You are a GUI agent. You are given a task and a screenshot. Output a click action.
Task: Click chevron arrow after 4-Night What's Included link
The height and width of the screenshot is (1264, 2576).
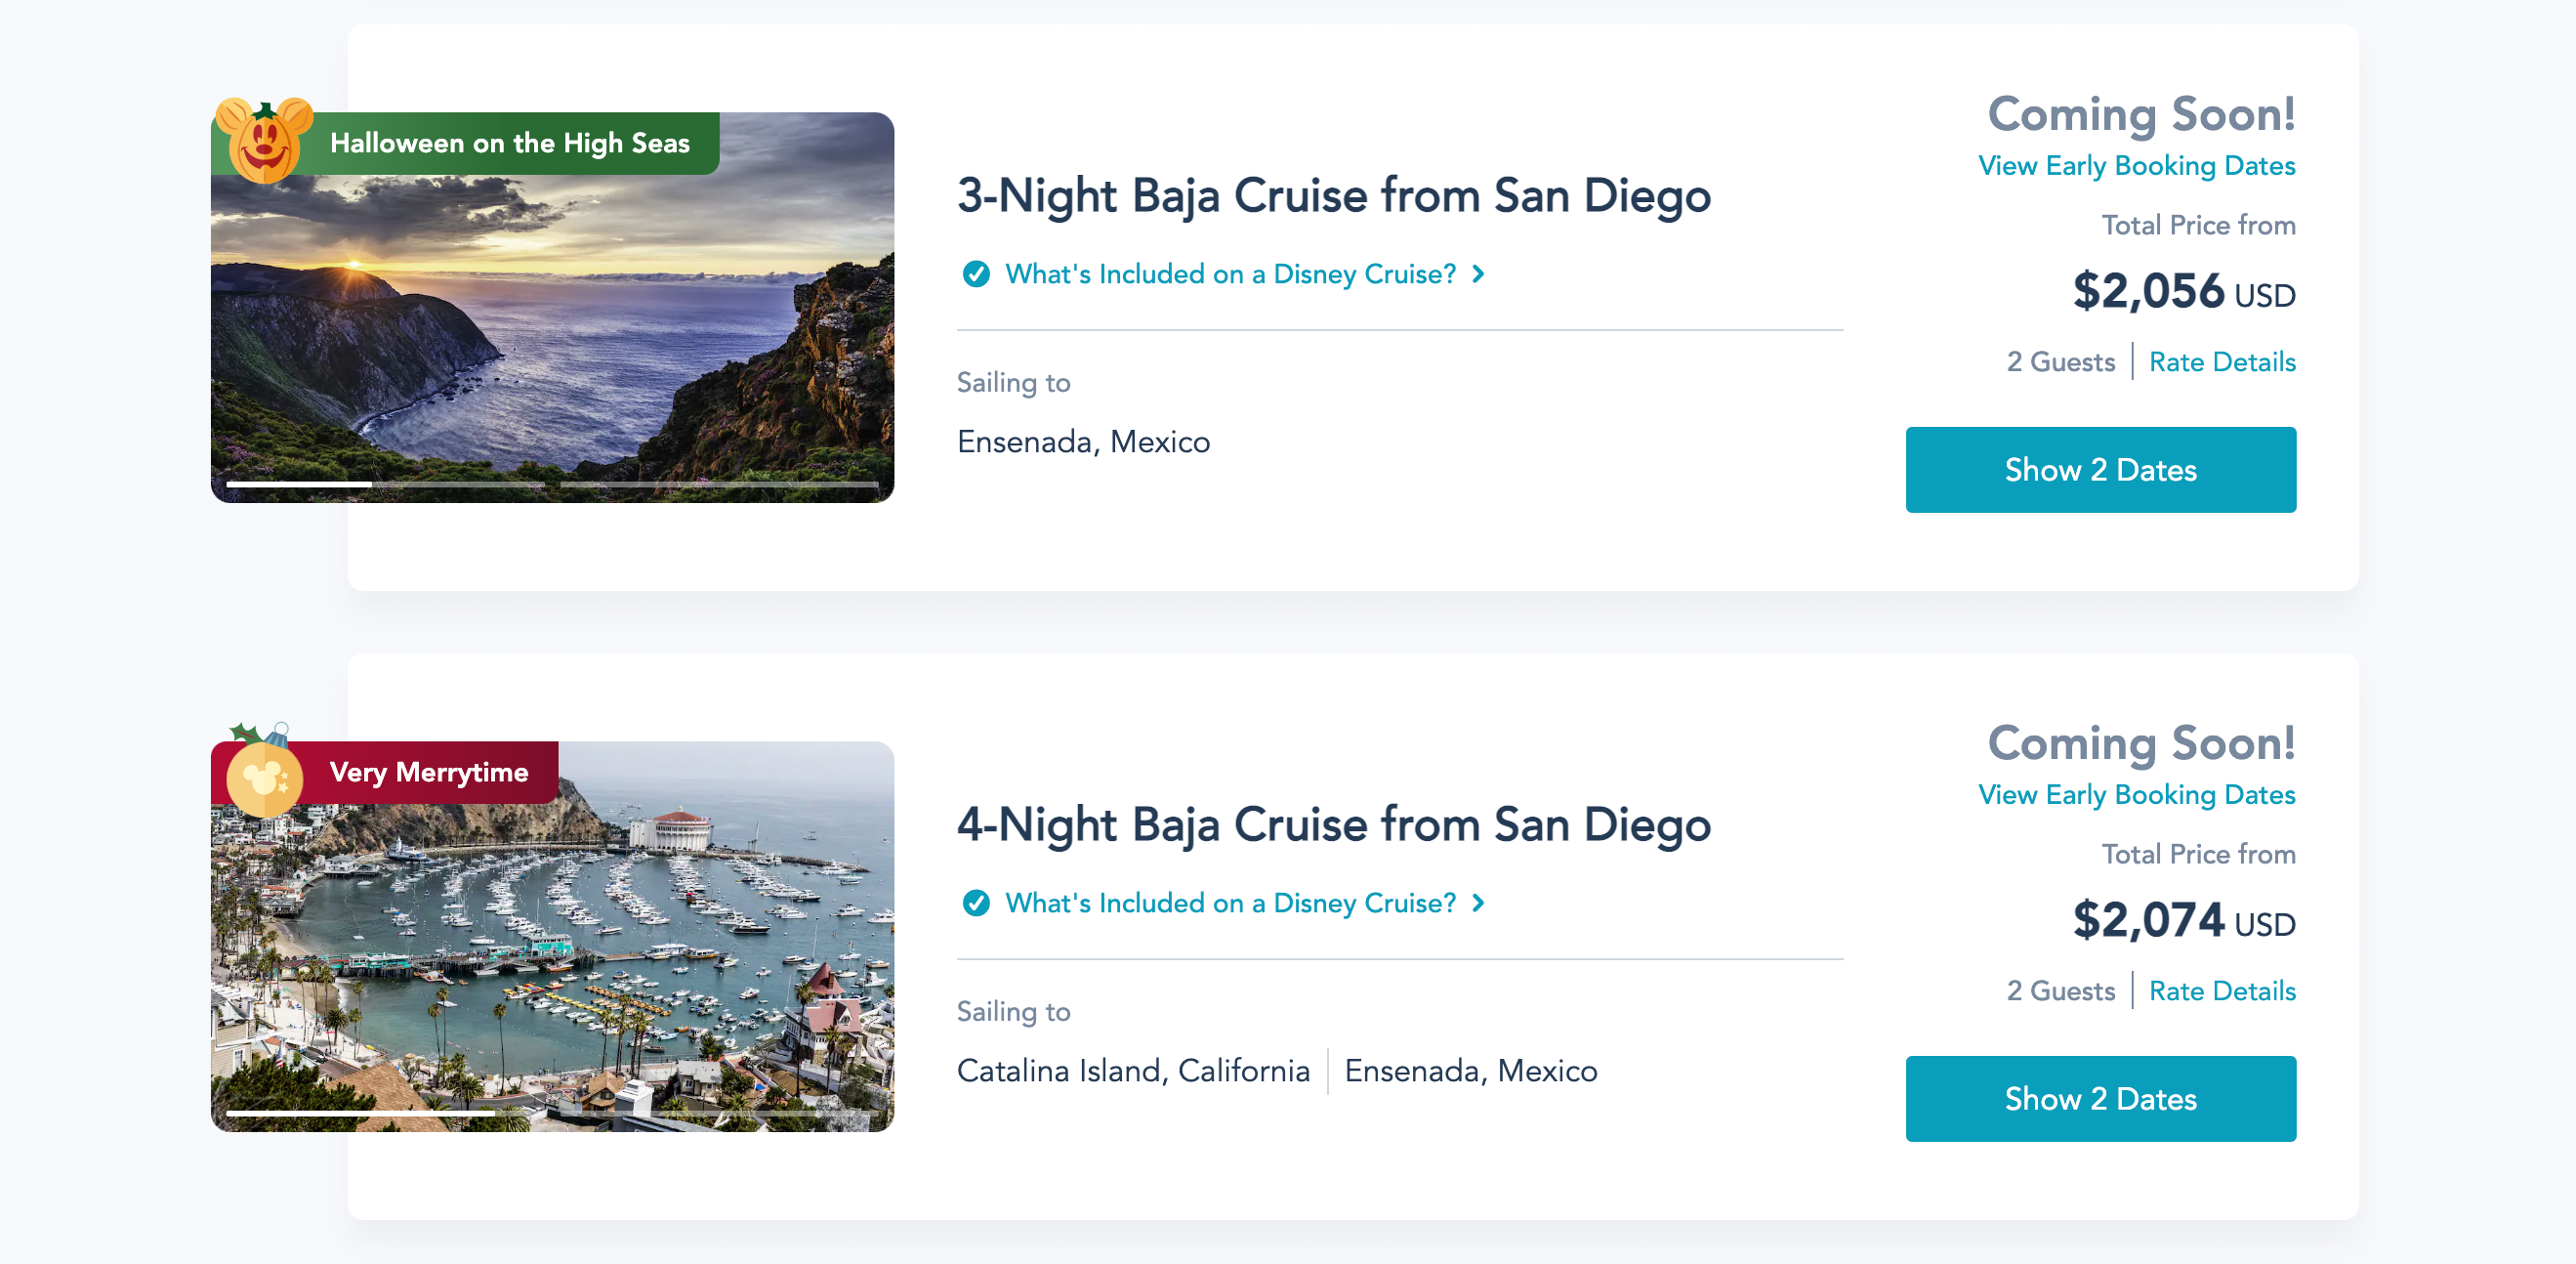(1479, 903)
